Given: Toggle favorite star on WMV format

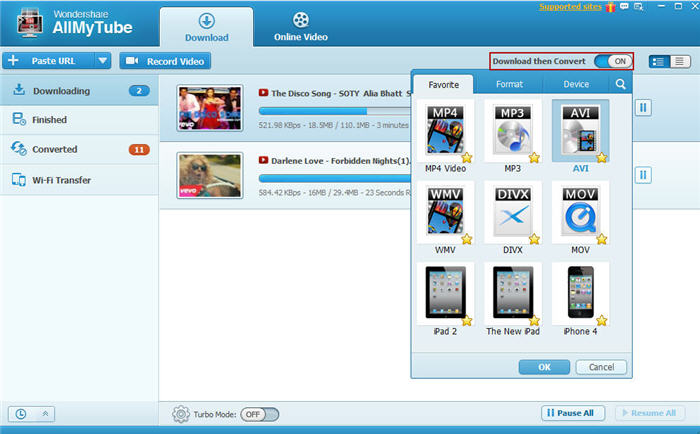Looking at the screenshot, I should tap(467, 239).
